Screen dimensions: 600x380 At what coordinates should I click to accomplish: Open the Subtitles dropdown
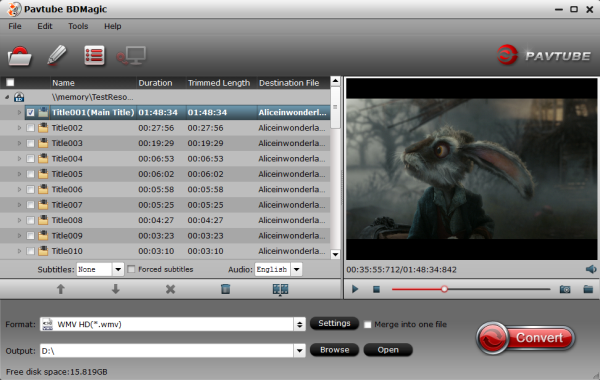point(118,269)
